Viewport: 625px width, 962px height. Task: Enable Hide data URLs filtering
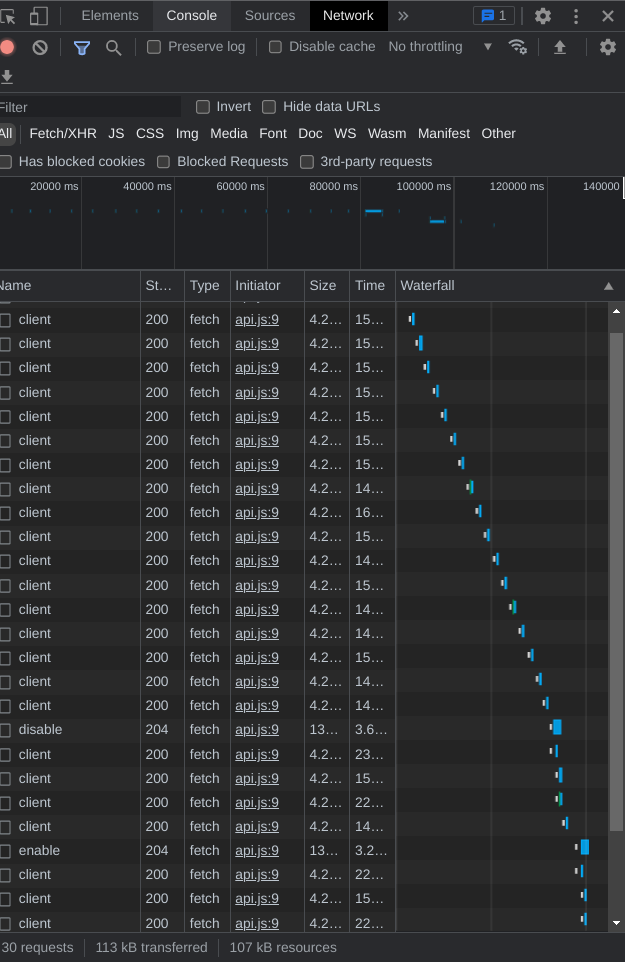coord(269,107)
